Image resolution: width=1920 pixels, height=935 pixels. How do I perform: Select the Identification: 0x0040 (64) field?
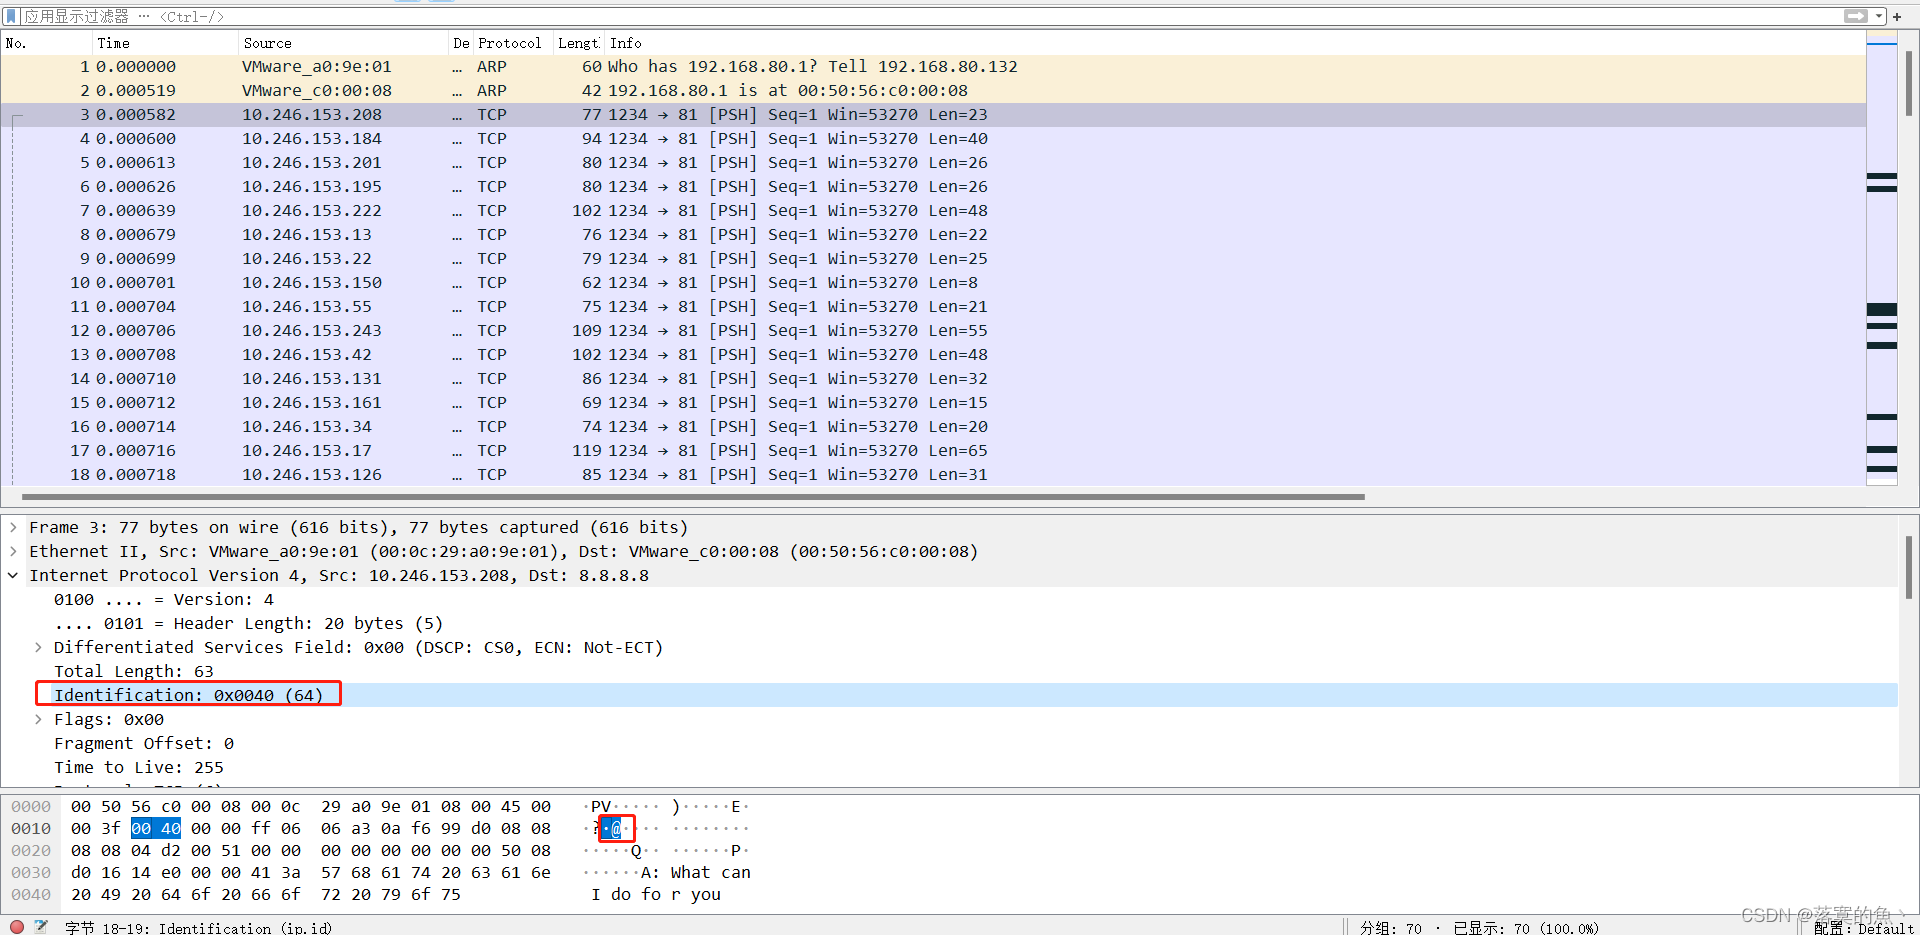click(188, 695)
